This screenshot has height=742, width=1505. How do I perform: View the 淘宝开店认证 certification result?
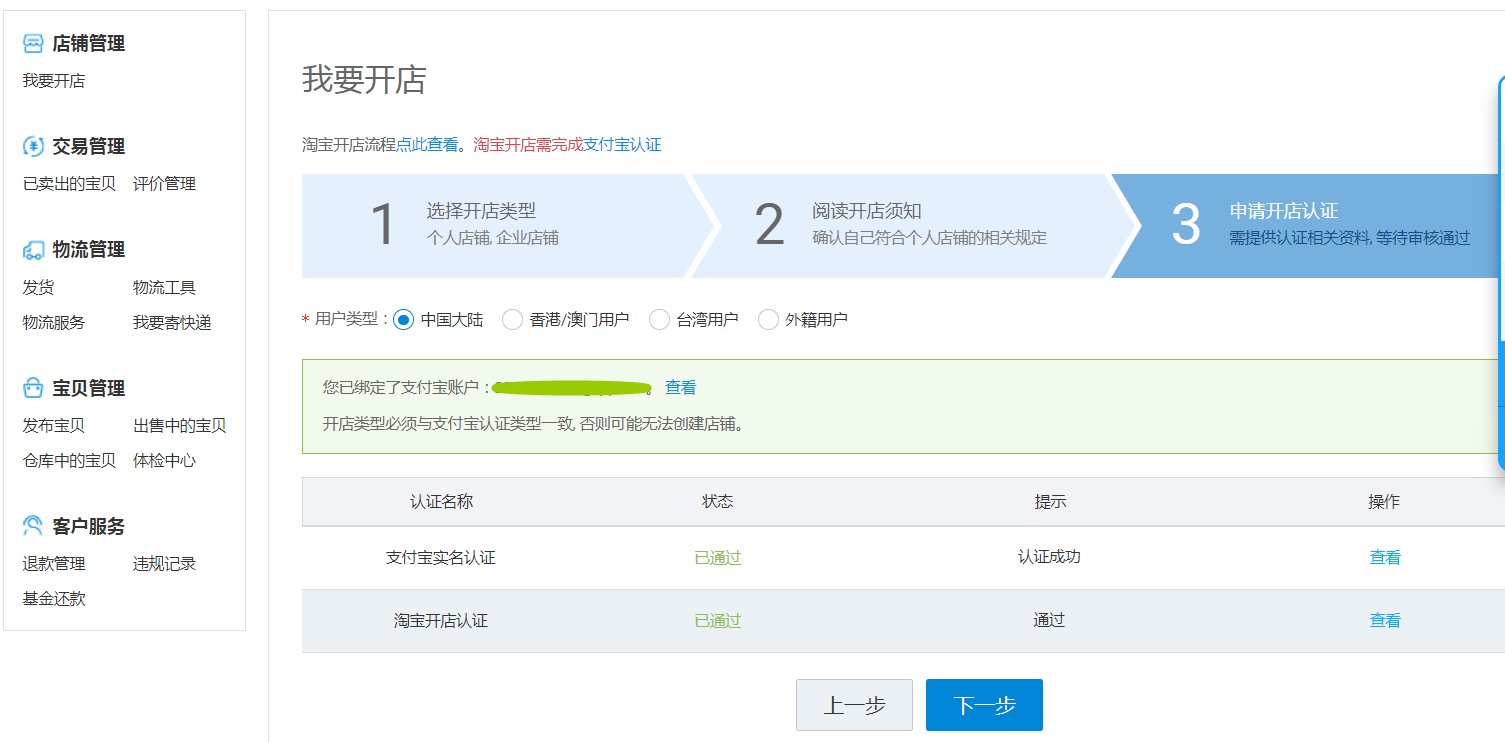pyautogui.click(x=1385, y=620)
